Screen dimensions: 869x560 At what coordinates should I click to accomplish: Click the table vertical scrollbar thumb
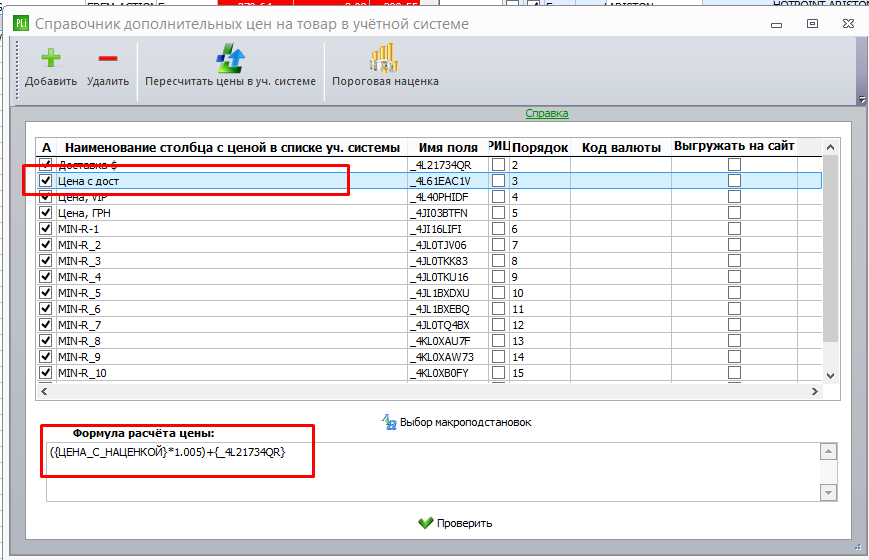point(830,248)
